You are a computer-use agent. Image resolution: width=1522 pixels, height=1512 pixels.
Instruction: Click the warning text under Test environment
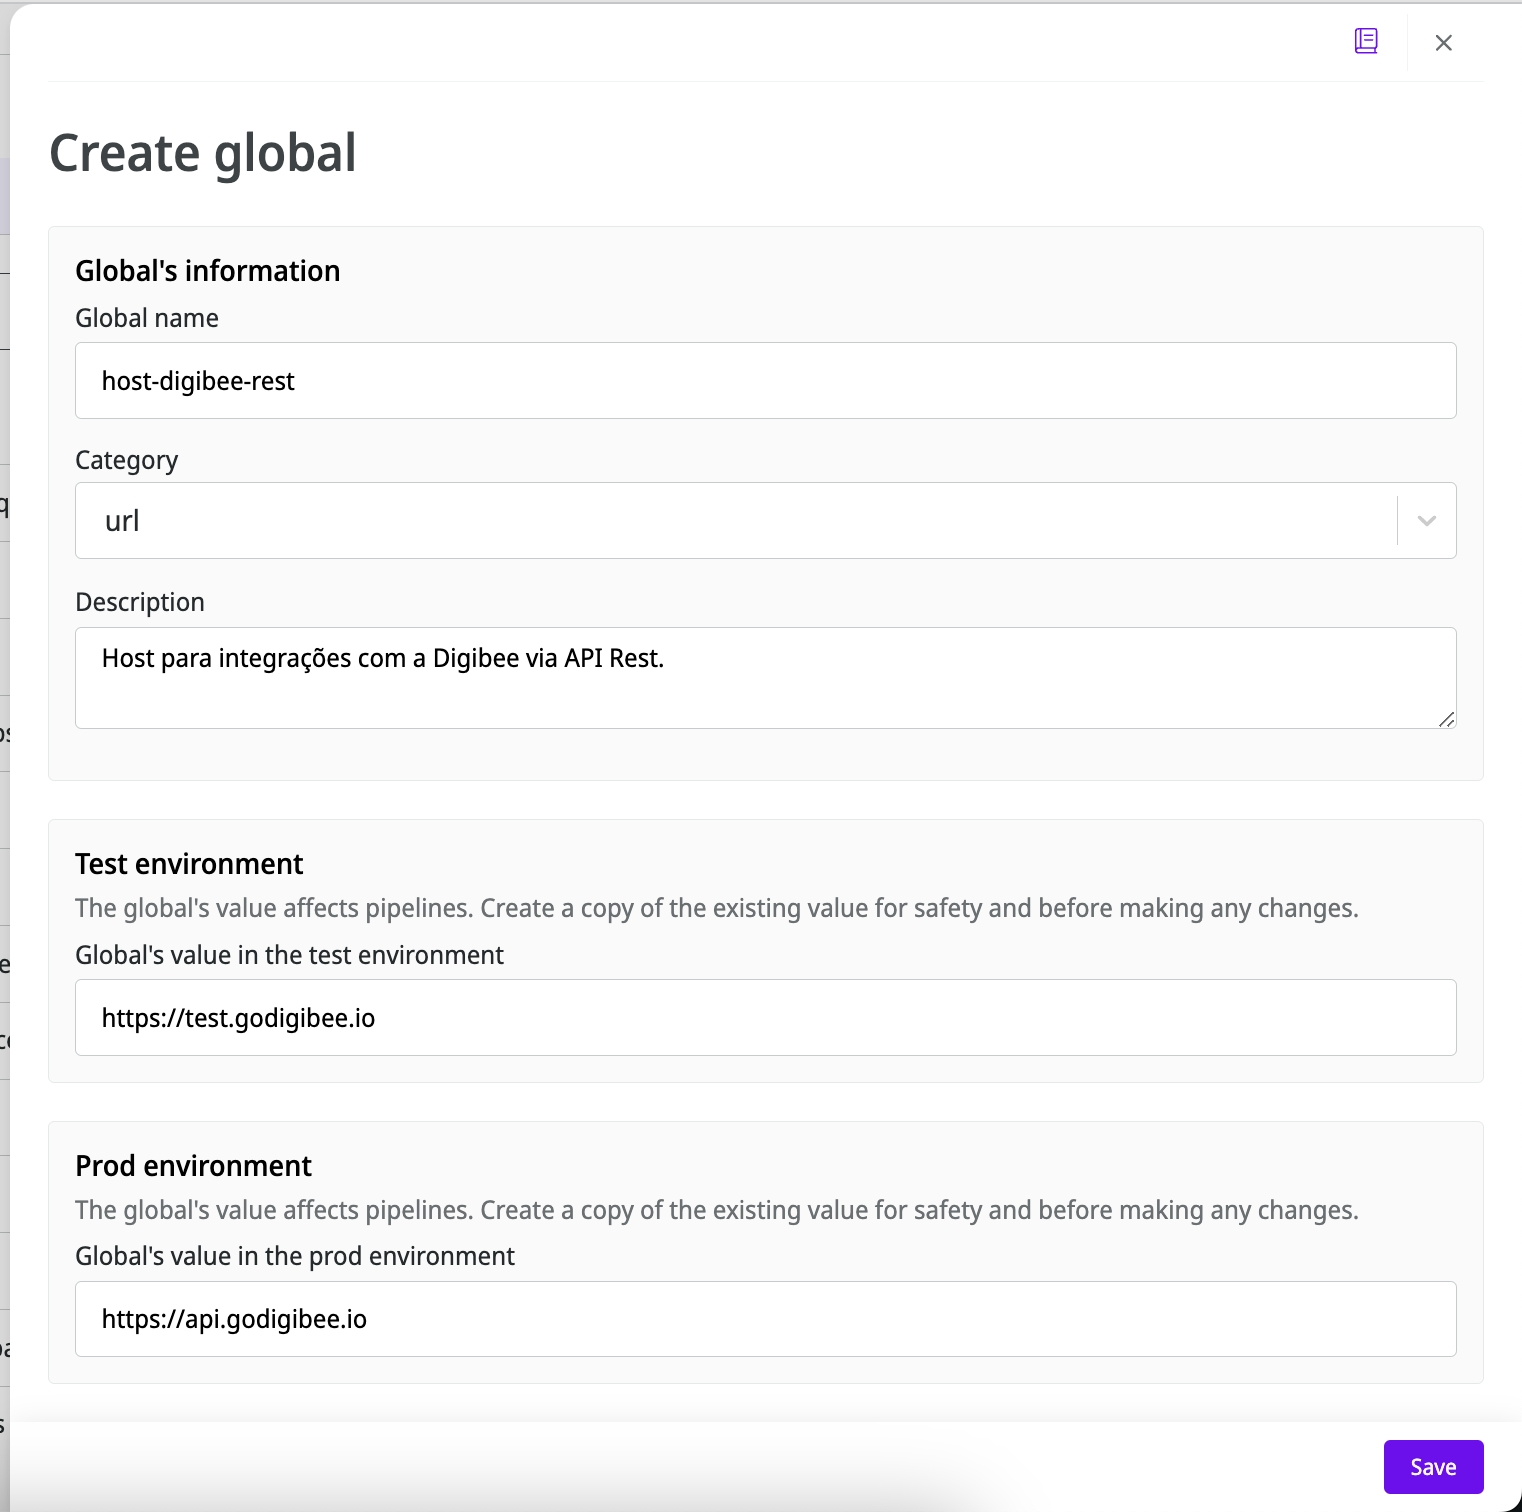point(716,908)
